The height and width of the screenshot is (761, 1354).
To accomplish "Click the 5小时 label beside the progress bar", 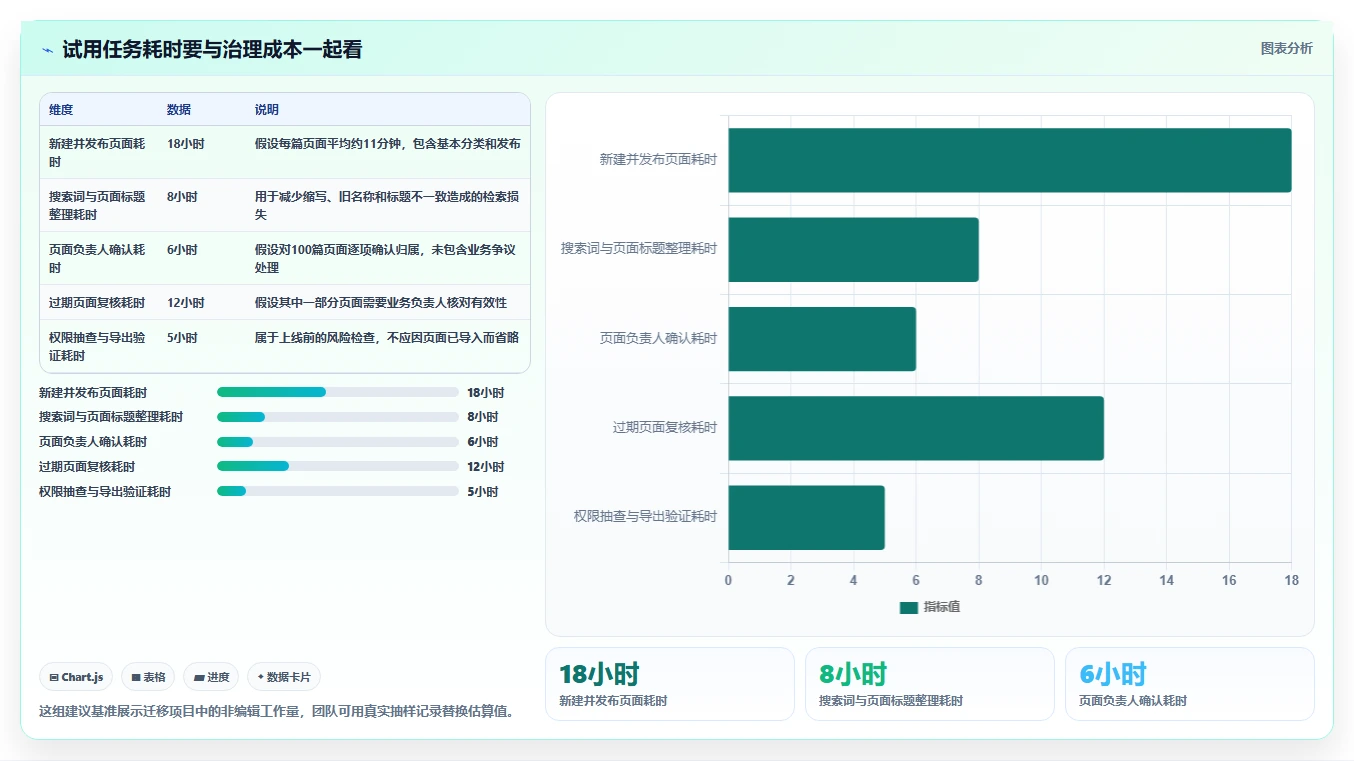I will pos(483,492).
